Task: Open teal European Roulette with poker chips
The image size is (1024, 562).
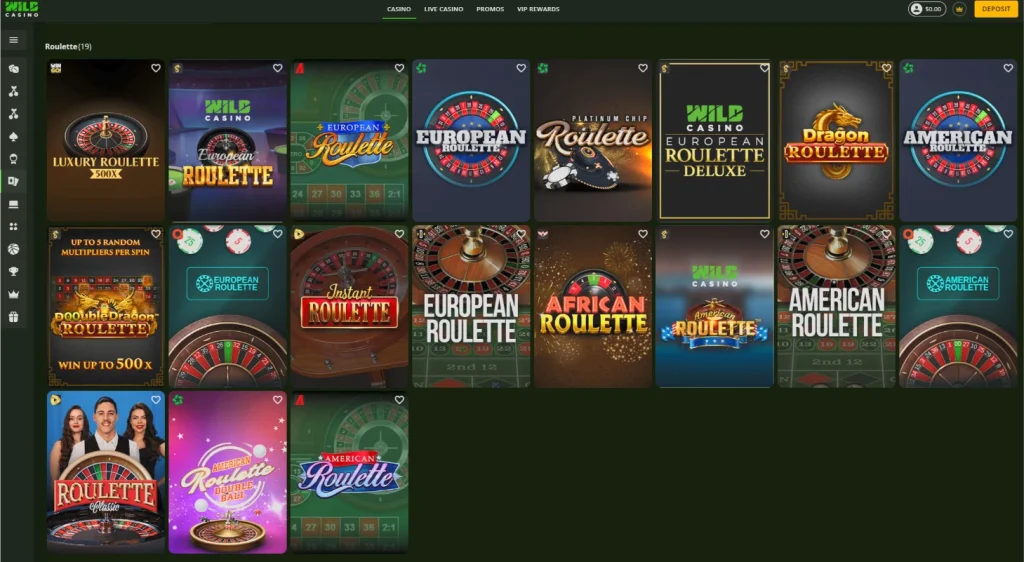Action: (227, 307)
